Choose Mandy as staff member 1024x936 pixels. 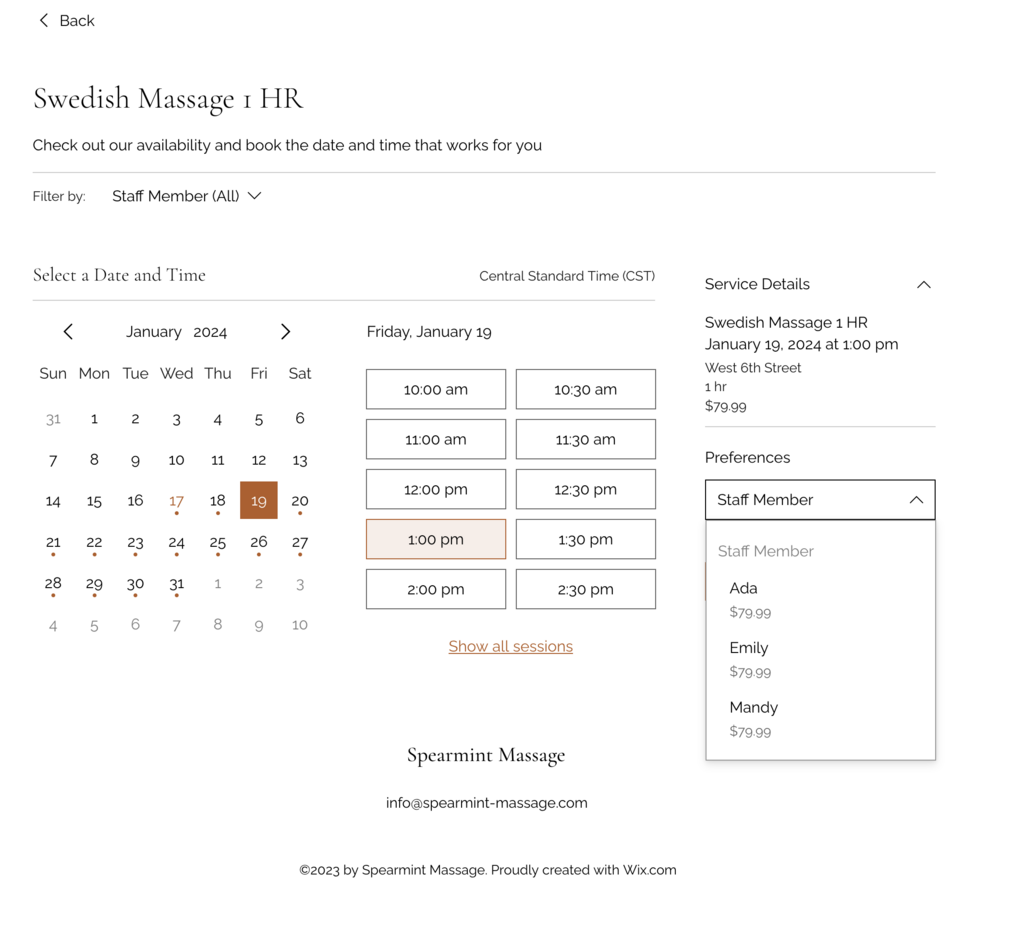coord(820,718)
